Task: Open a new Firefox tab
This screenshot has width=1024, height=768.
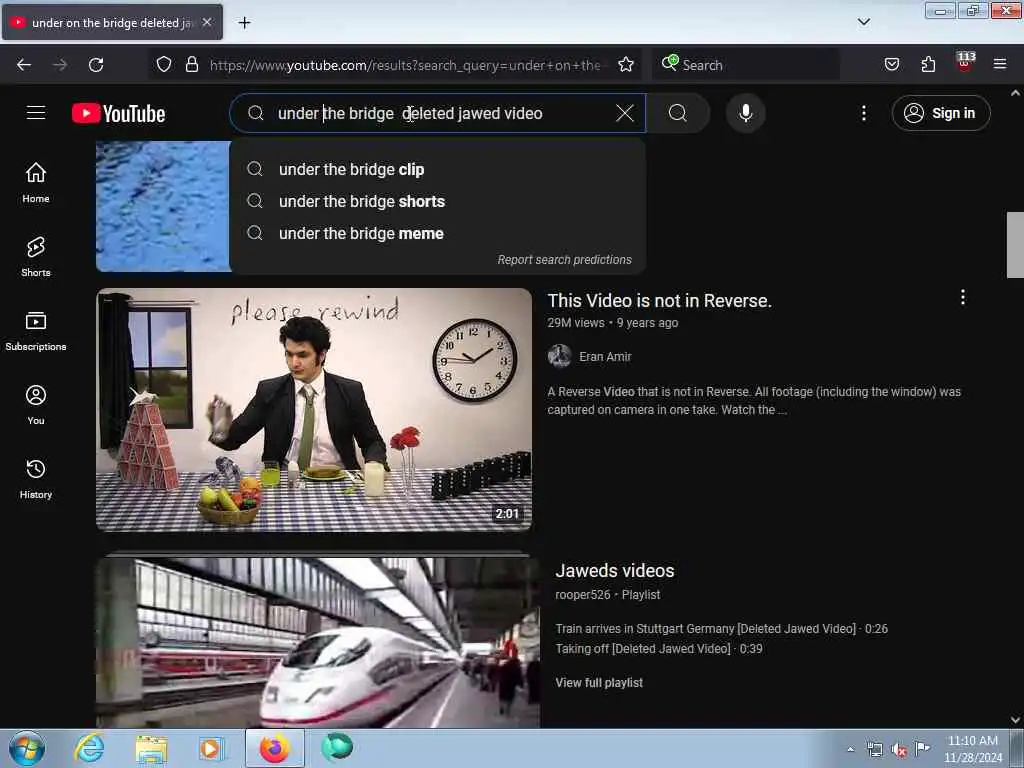Action: pos(244,23)
